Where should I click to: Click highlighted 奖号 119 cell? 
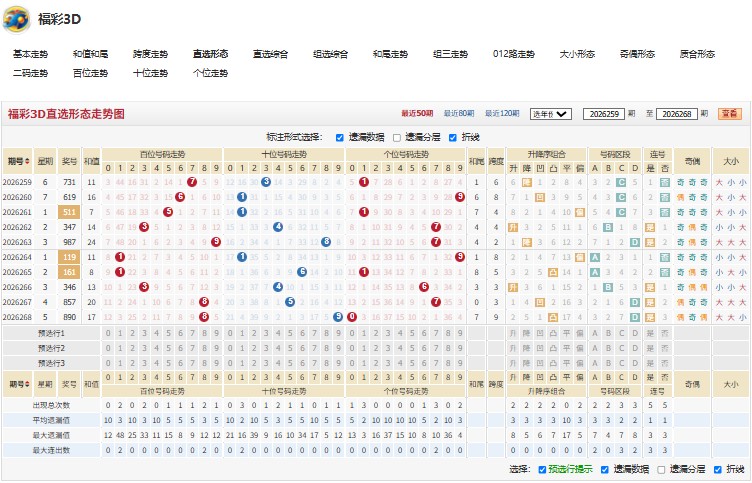[x=69, y=257]
